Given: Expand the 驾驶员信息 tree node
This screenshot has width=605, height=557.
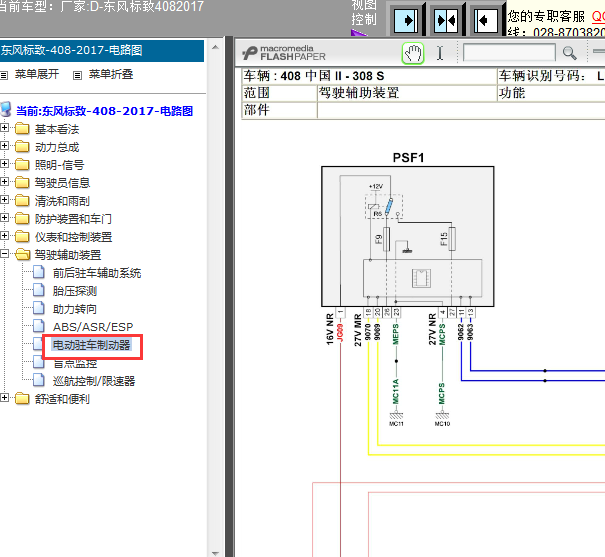Looking at the screenshot, I should 4,182.
